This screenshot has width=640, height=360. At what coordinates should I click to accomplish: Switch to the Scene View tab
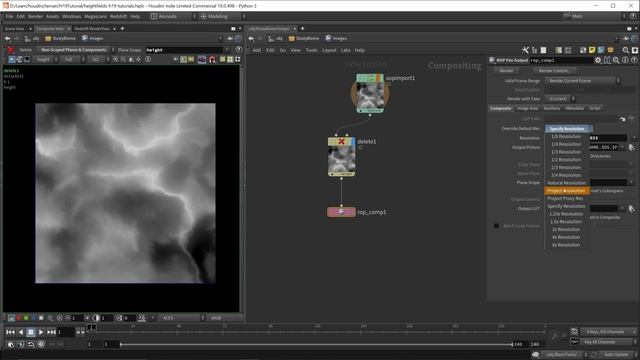(x=15, y=29)
